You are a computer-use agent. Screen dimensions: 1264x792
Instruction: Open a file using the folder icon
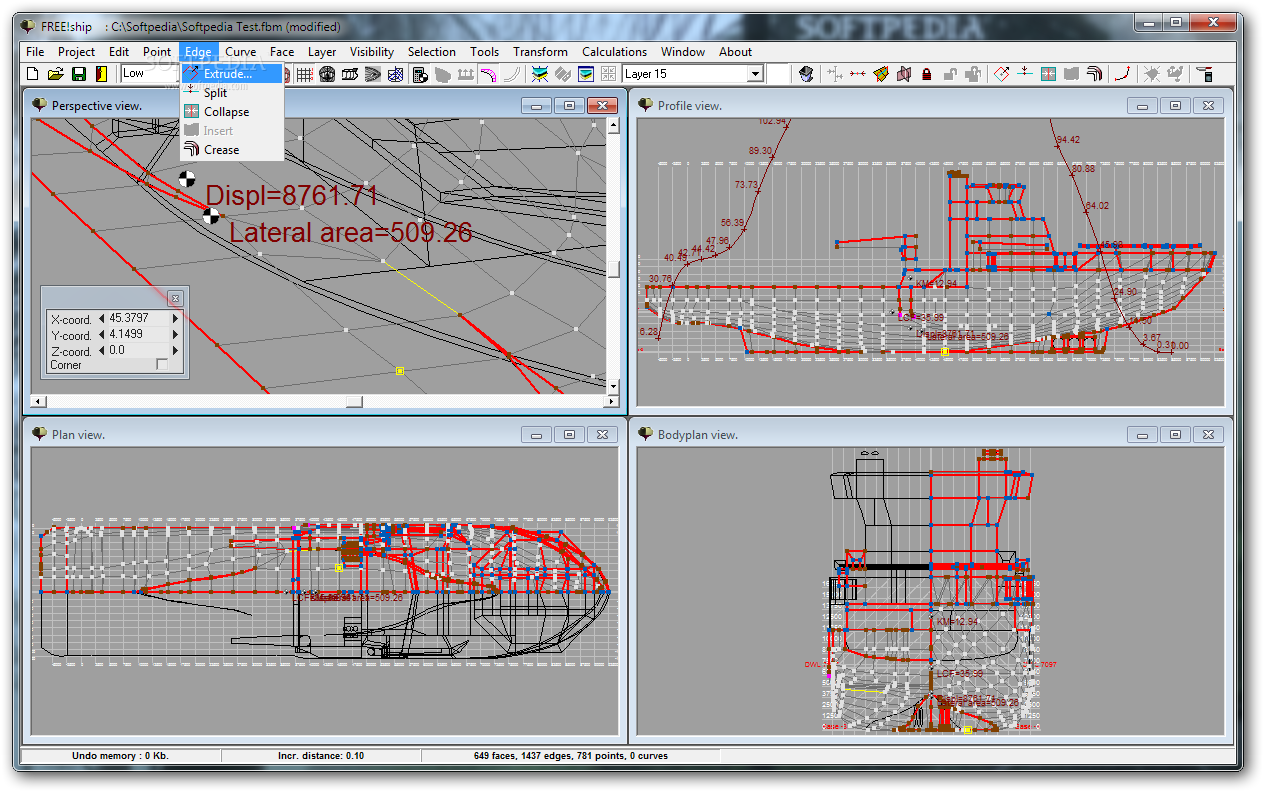coord(56,73)
